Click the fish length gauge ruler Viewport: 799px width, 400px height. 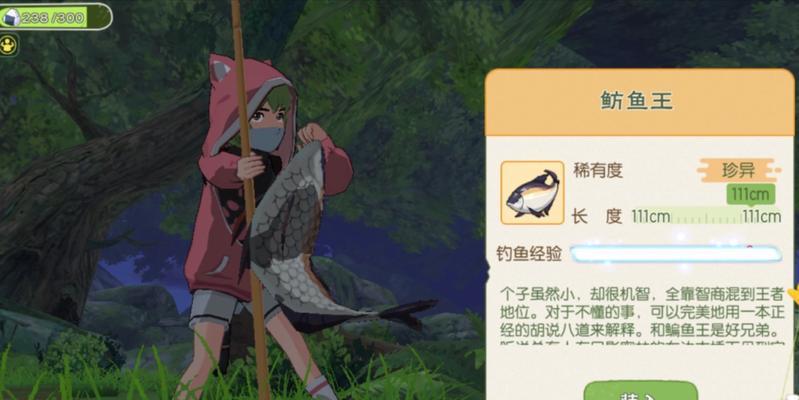click(x=706, y=217)
